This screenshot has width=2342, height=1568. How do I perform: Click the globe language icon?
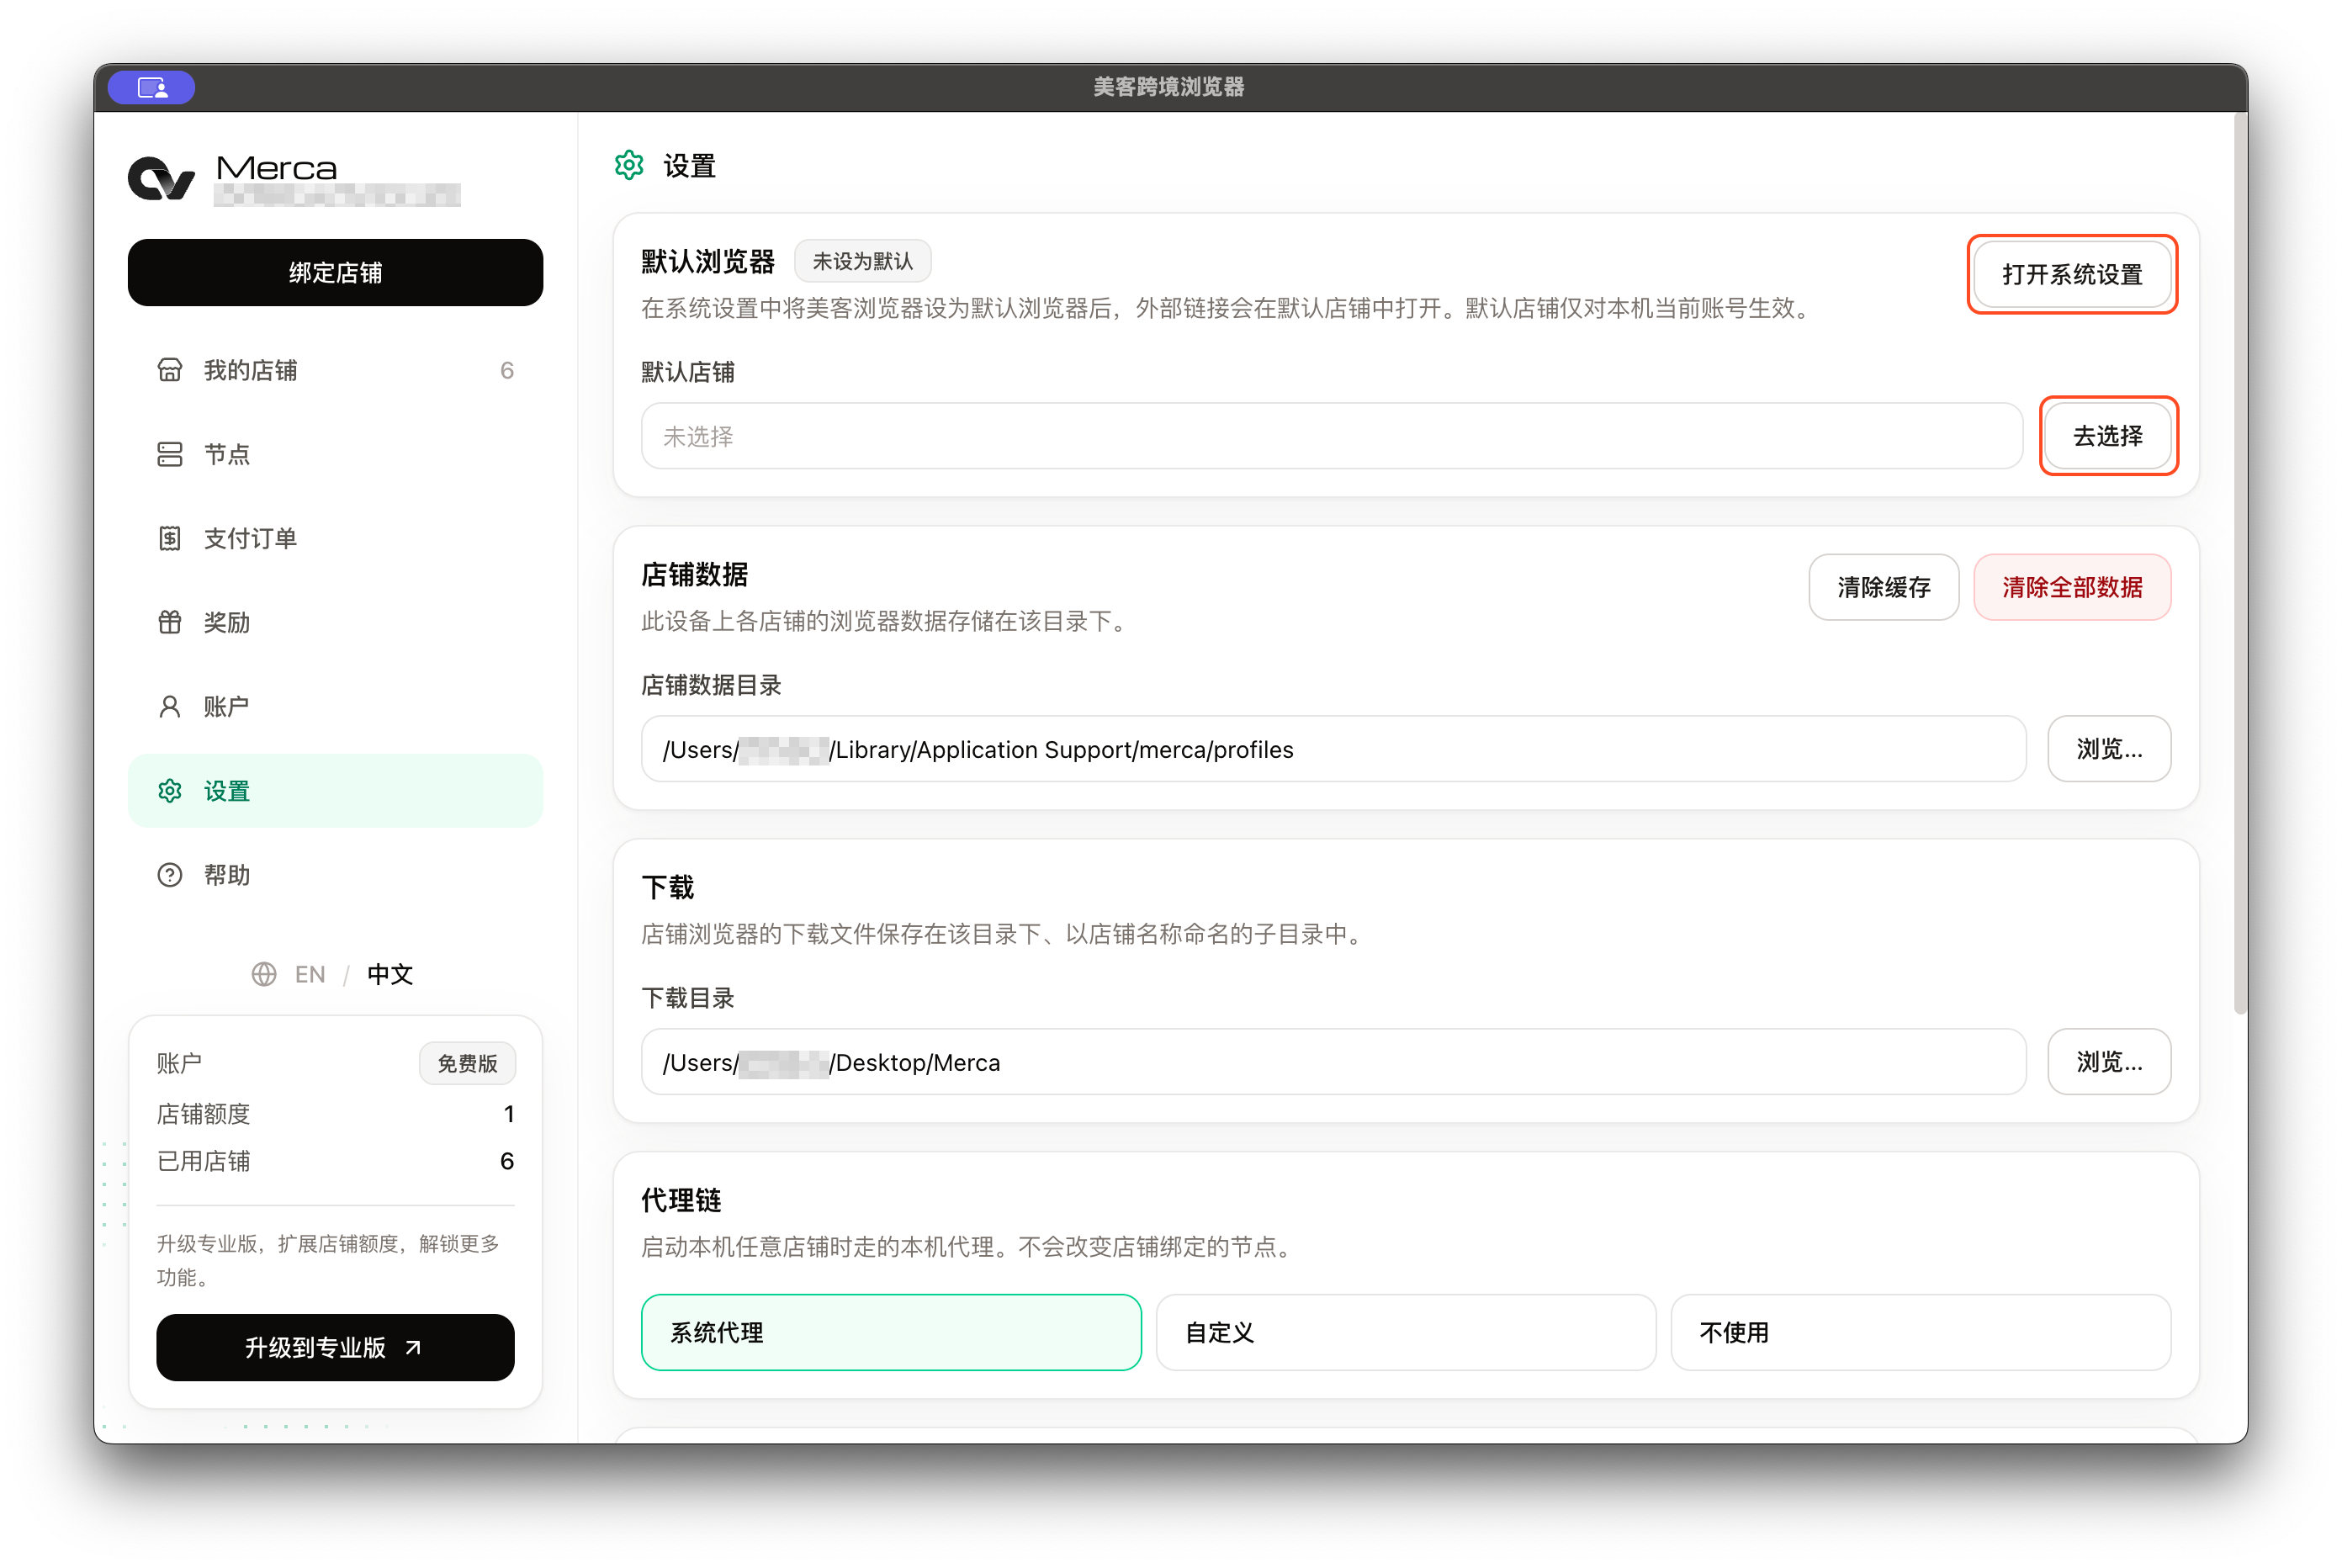pos(264,974)
